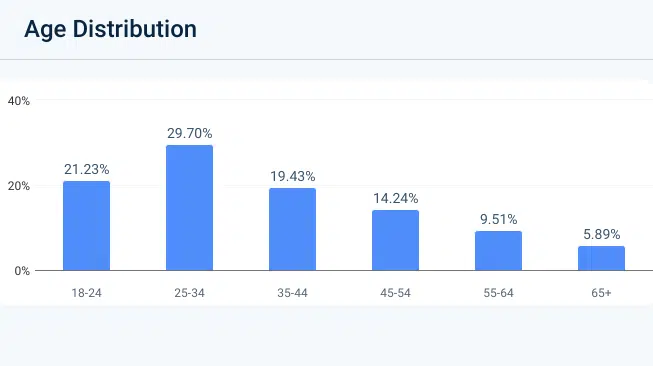Screen dimensions: 653x366
Task: Select the 19.43% data label
Action: click(x=292, y=177)
